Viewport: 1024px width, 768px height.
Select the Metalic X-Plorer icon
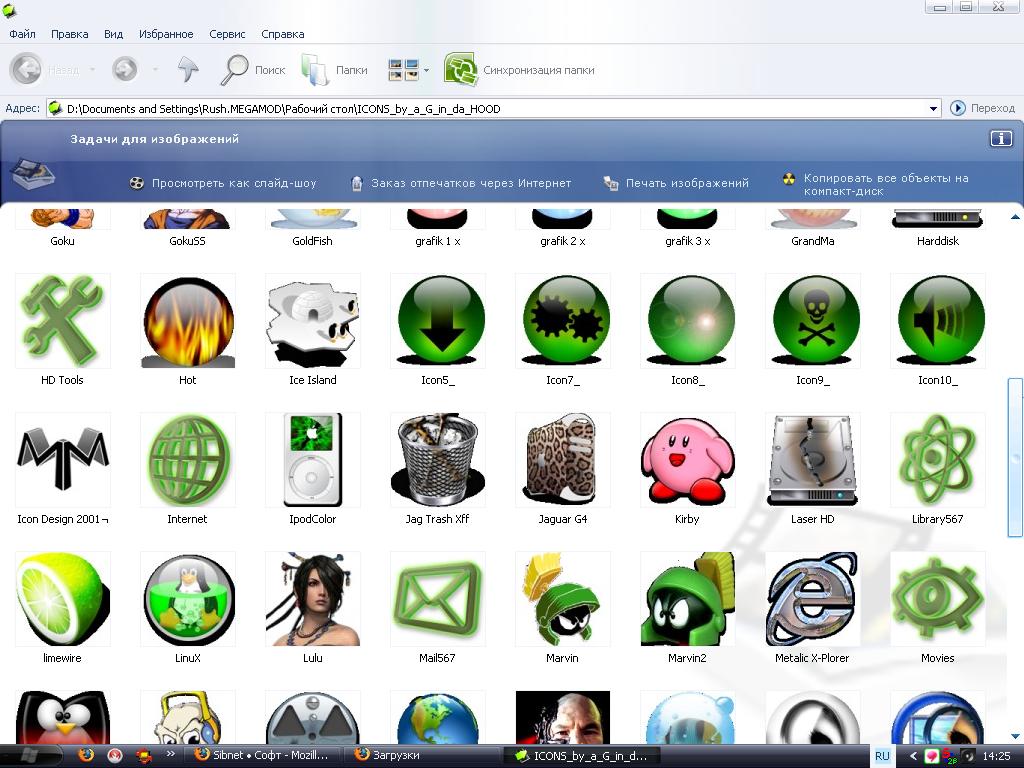813,599
